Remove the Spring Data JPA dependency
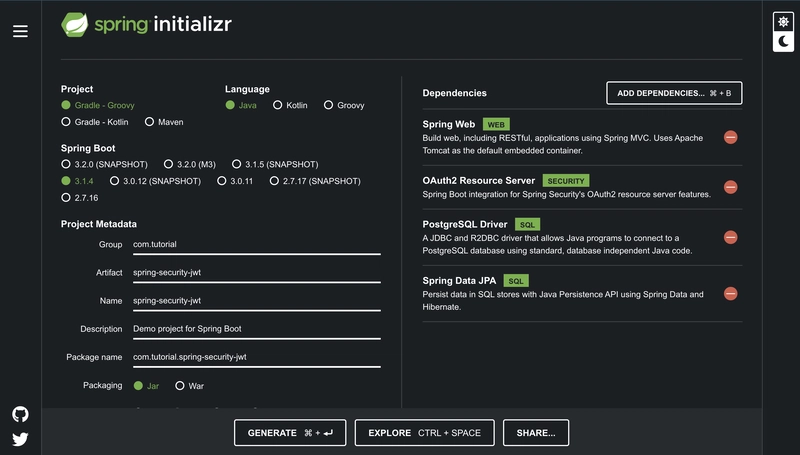800x455 pixels. click(731, 293)
